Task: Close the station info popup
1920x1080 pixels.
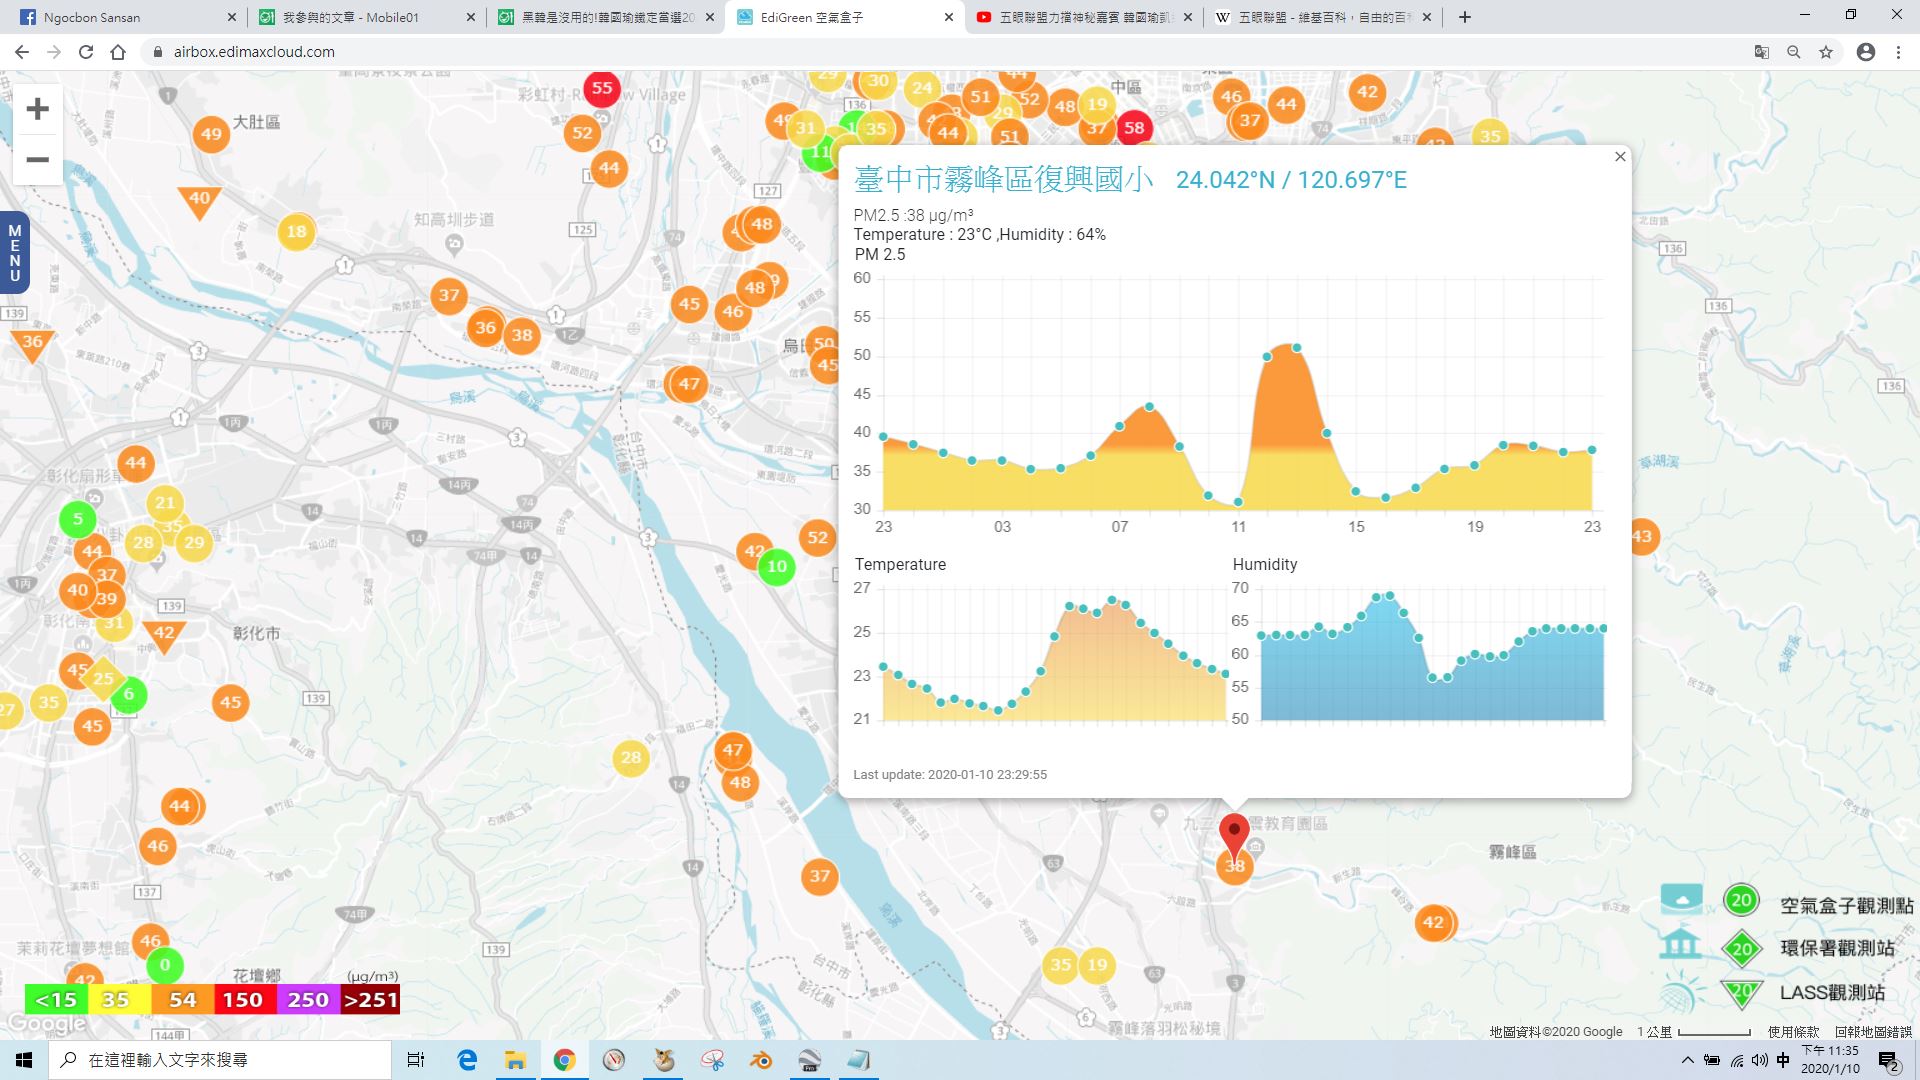Action: (1620, 157)
